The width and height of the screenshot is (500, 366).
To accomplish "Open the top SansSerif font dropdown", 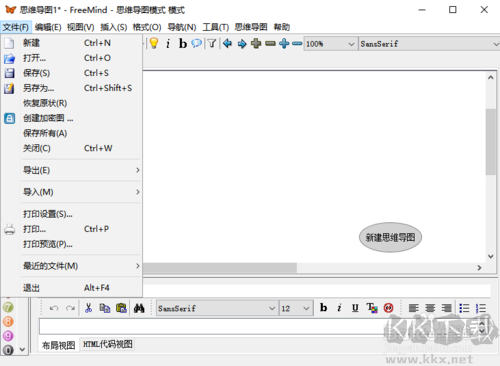I will click(429, 44).
